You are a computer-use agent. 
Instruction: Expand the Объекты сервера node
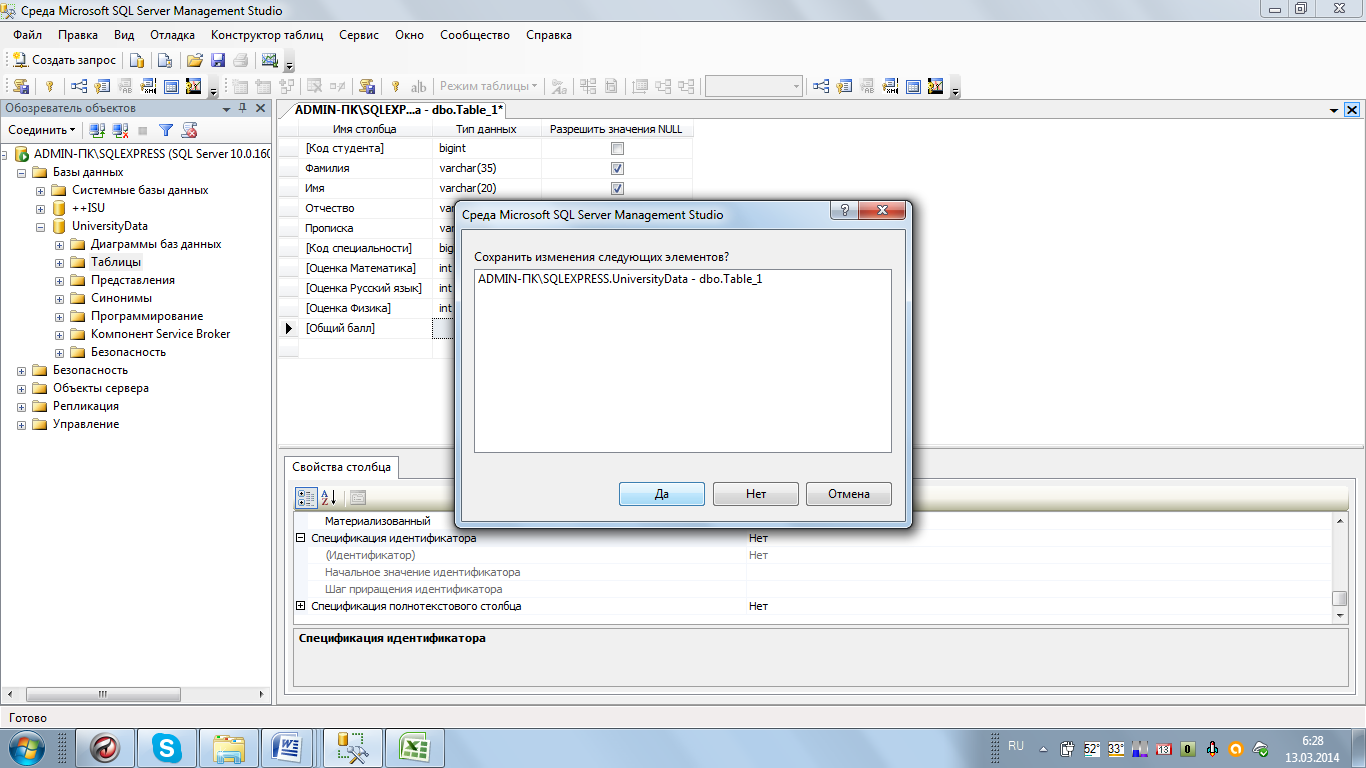(x=22, y=388)
